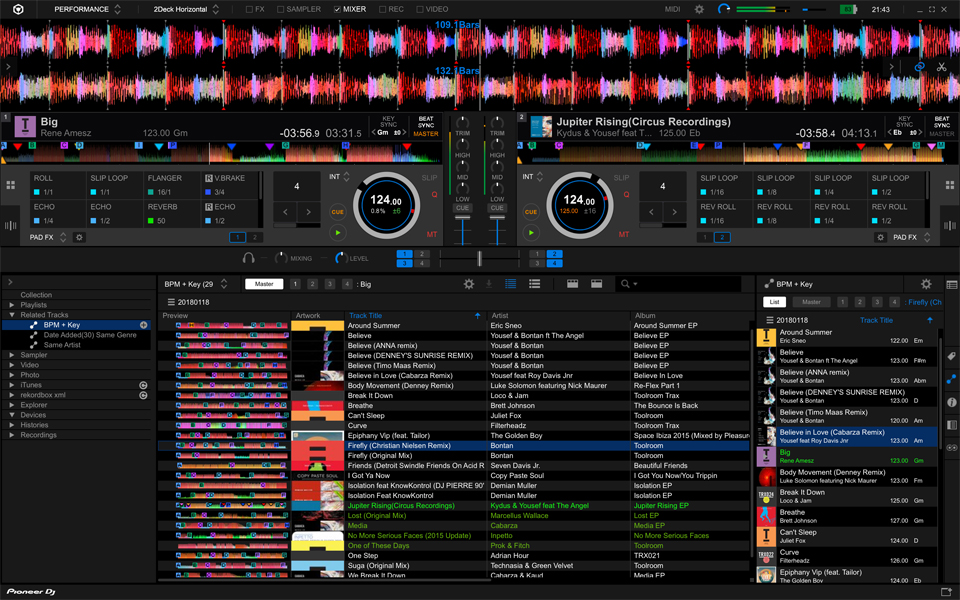960x600 pixels.
Task: Click the waveform scissors icon
Action: pyautogui.click(x=942, y=67)
